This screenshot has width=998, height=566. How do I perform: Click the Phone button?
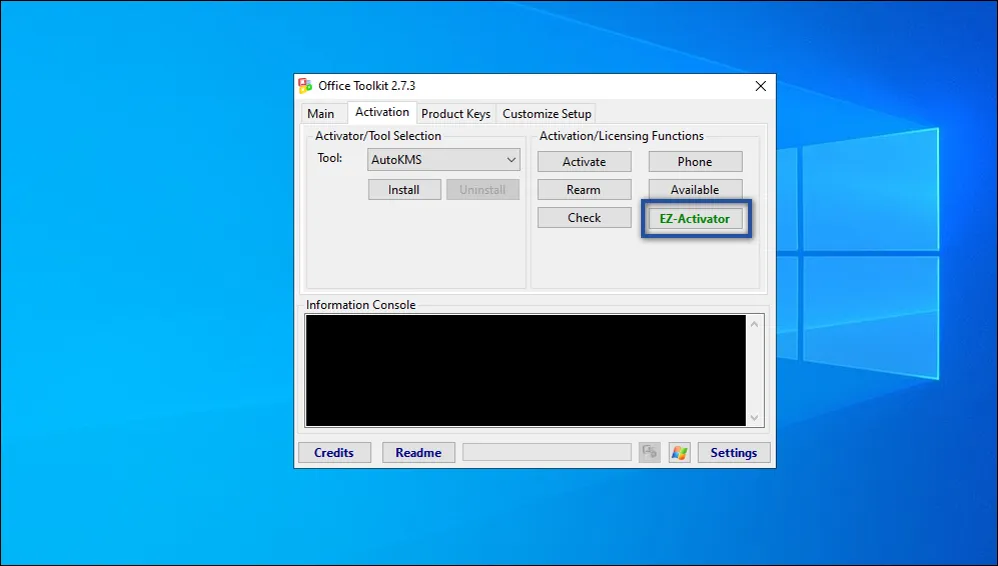tap(695, 162)
